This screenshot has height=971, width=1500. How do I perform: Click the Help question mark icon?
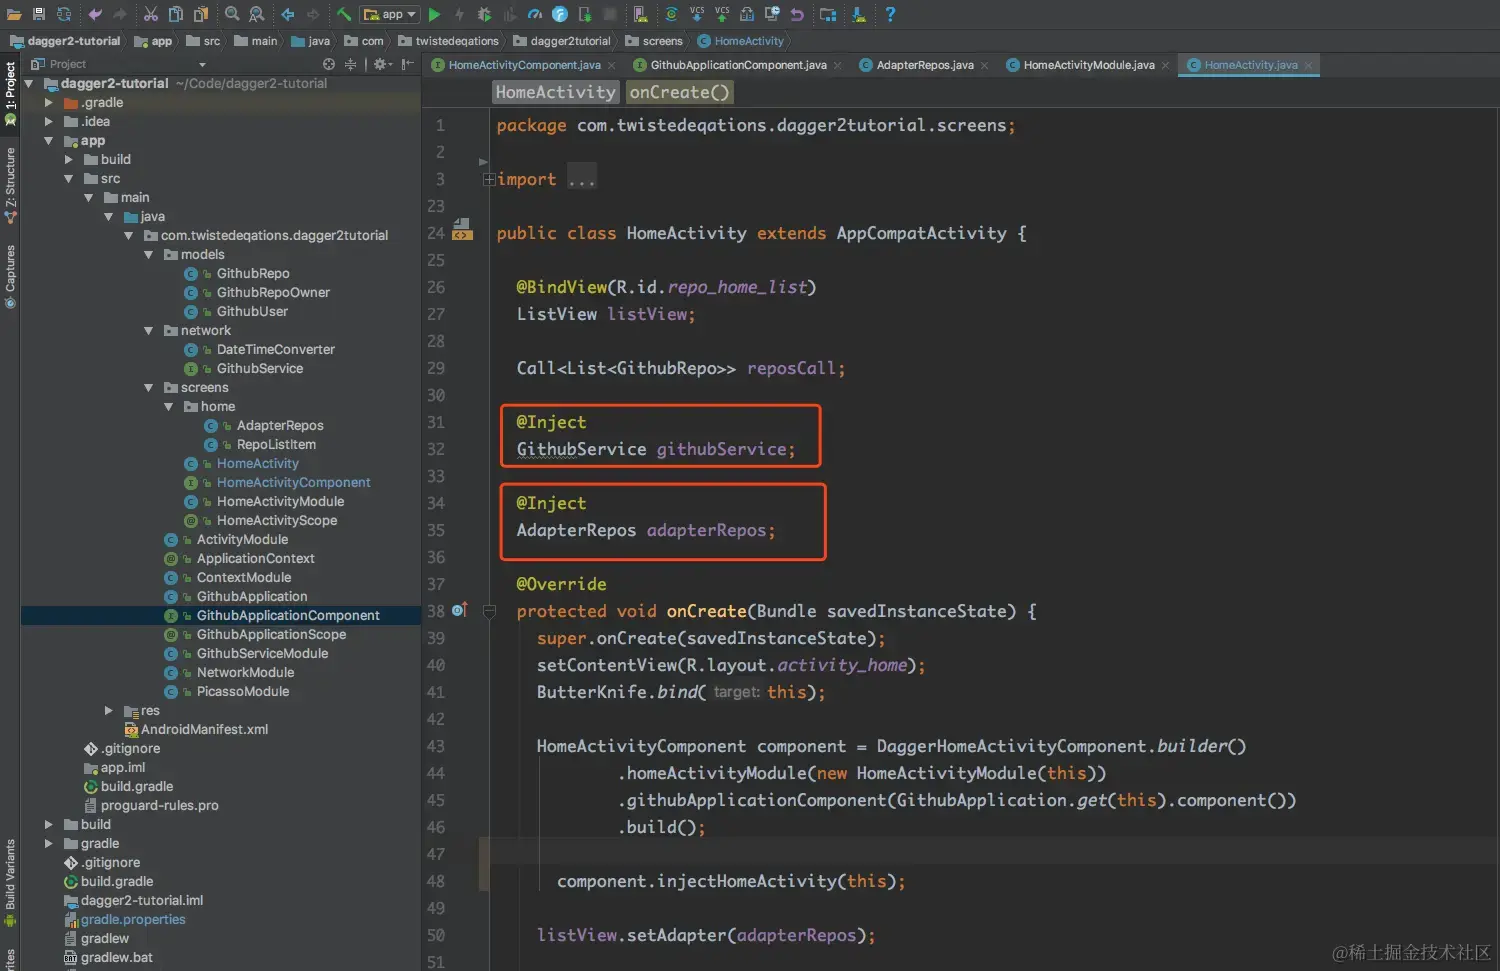pos(890,14)
